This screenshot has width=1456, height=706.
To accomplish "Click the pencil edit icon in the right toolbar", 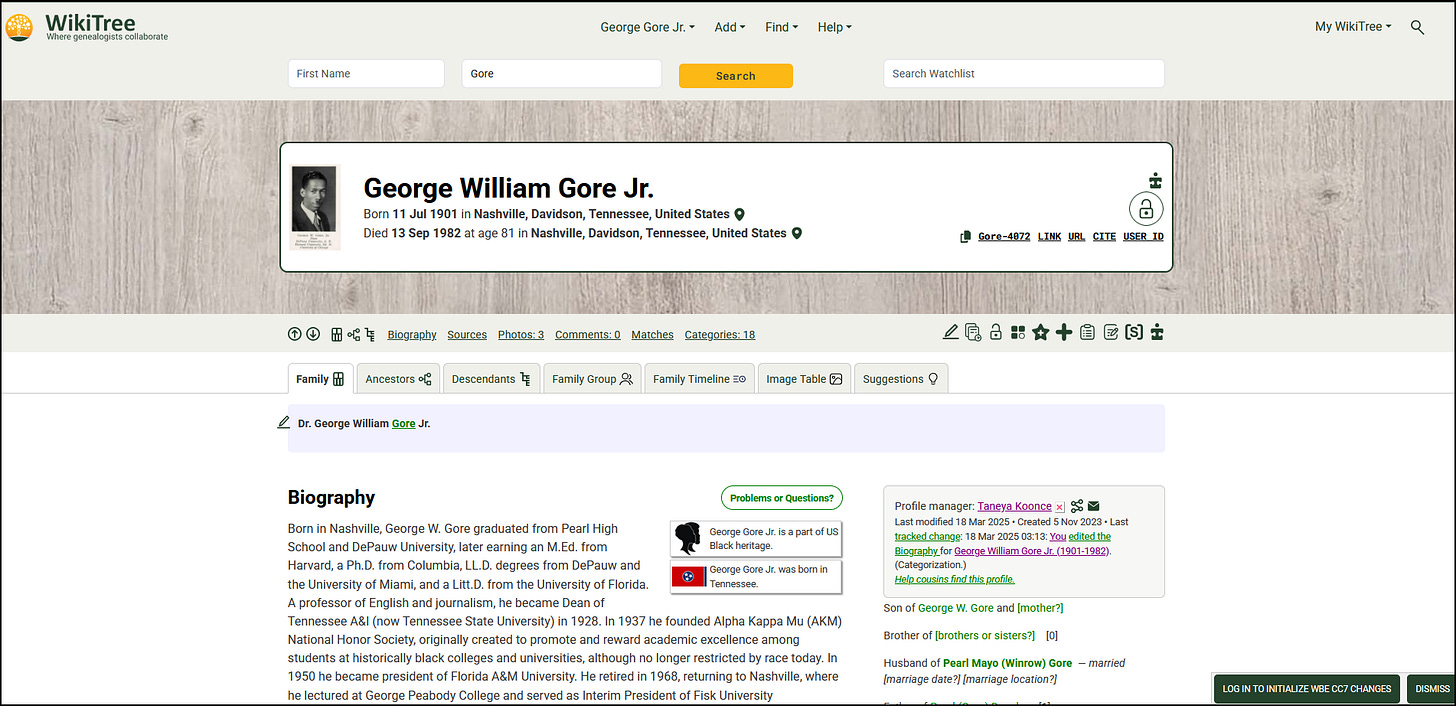I will [951, 332].
